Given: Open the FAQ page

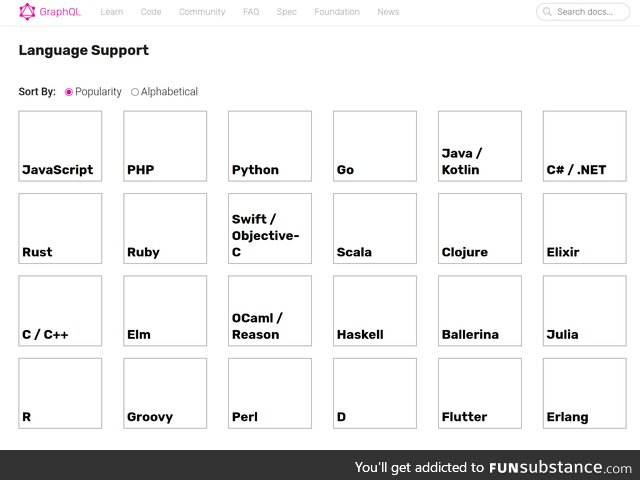Looking at the screenshot, I should [x=250, y=12].
